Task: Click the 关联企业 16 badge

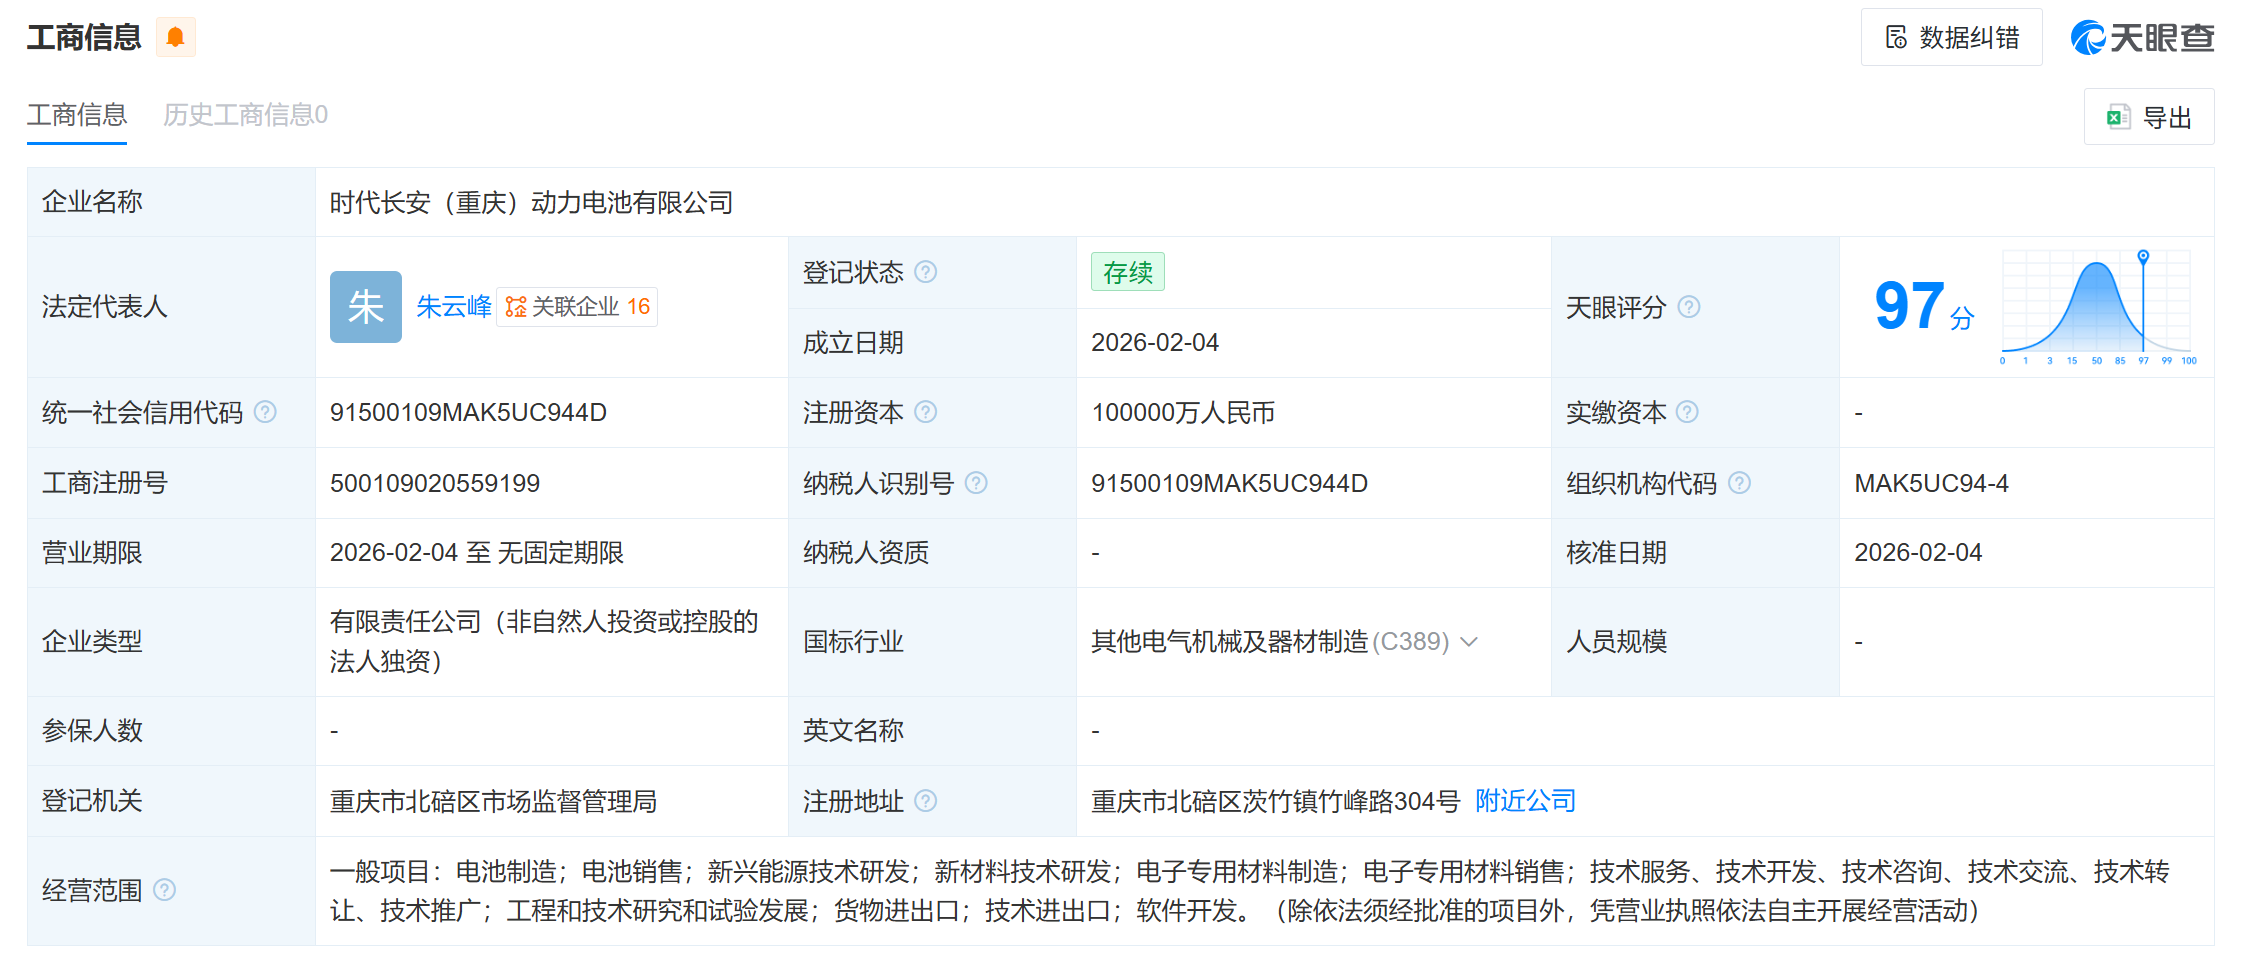Action: (x=578, y=307)
